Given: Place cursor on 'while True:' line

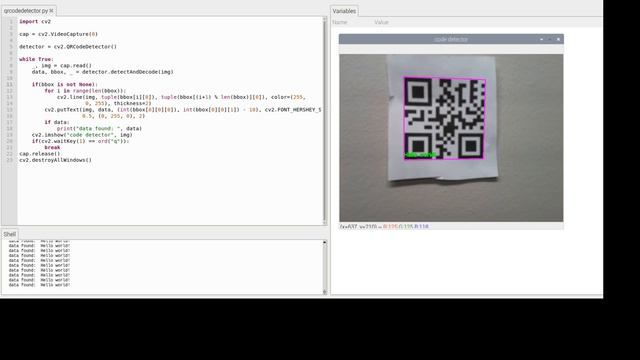Looking at the screenshot, I should [36, 59].
